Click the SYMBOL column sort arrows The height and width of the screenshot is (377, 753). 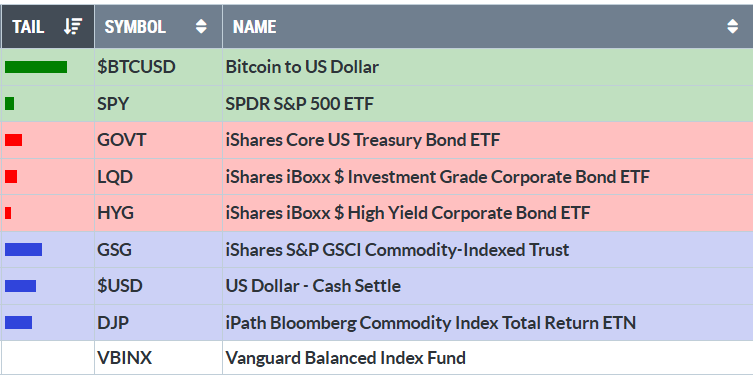click(x=201, y=26)
